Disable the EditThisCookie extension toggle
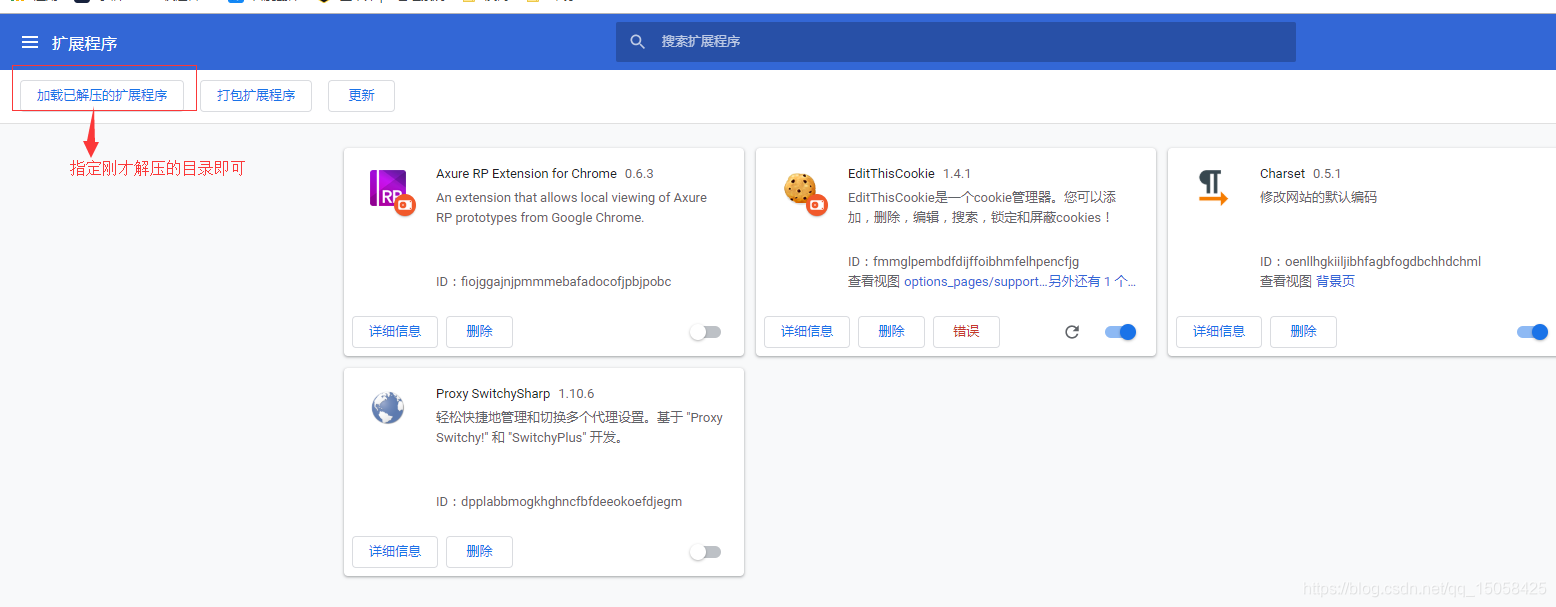The height and width of the screenshot is (607, 1556). [1121, 332]
